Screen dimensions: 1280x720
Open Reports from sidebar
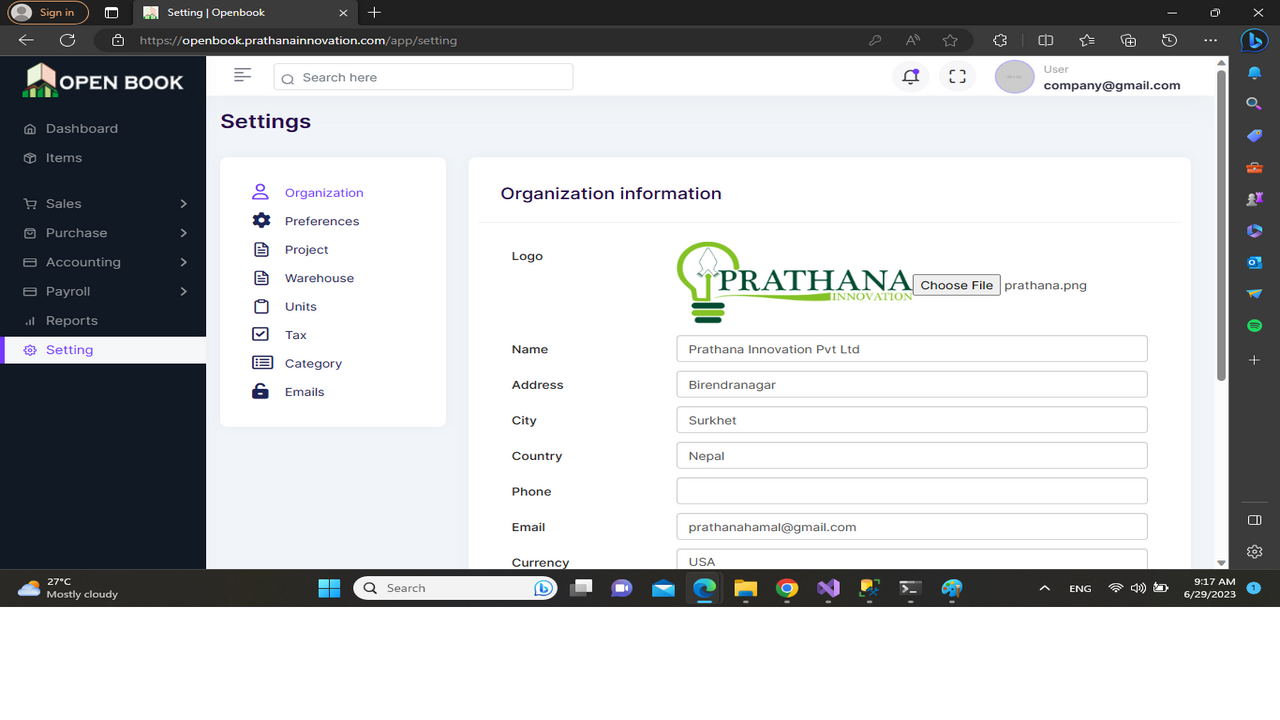(72, 320)
